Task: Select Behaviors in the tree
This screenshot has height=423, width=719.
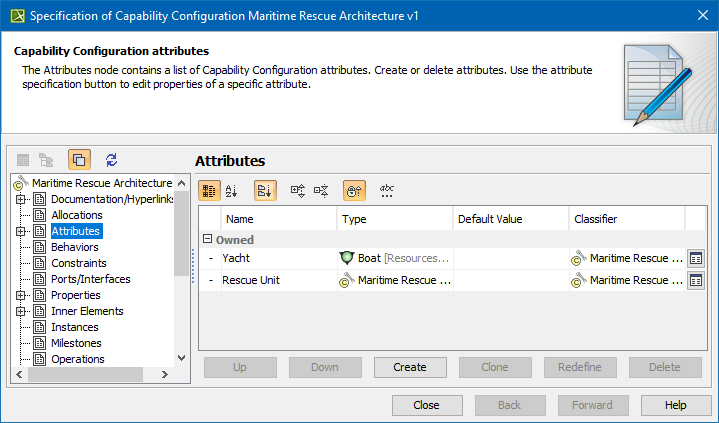Action: click(74, 247)
